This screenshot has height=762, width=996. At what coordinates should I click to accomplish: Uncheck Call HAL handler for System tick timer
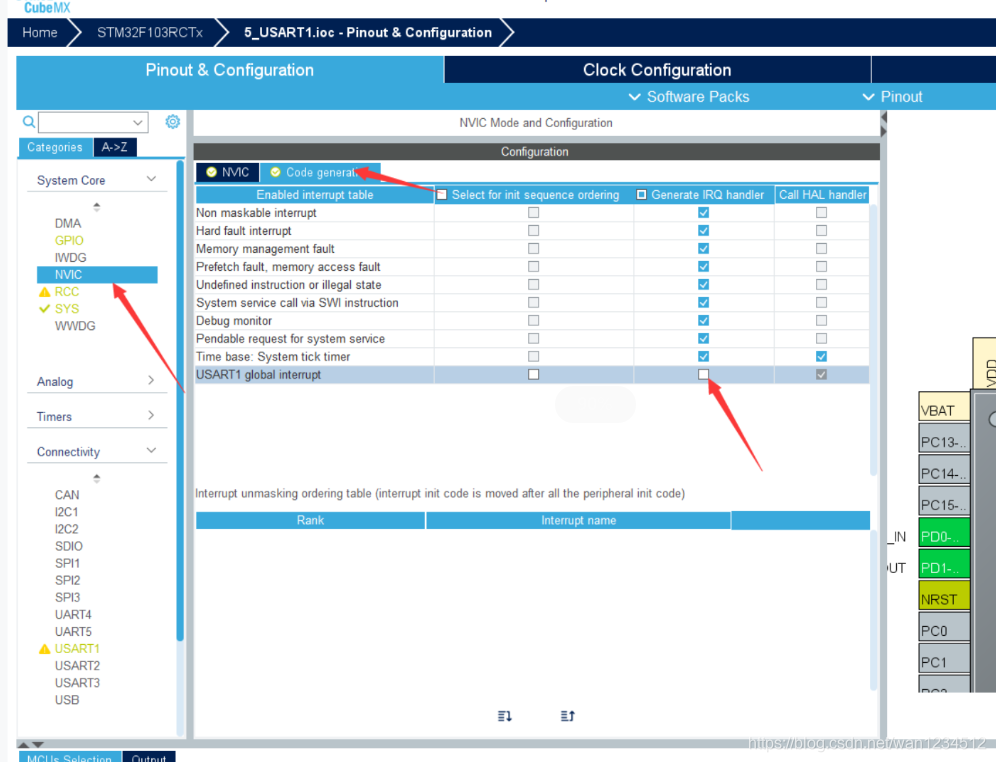(821, 356)
